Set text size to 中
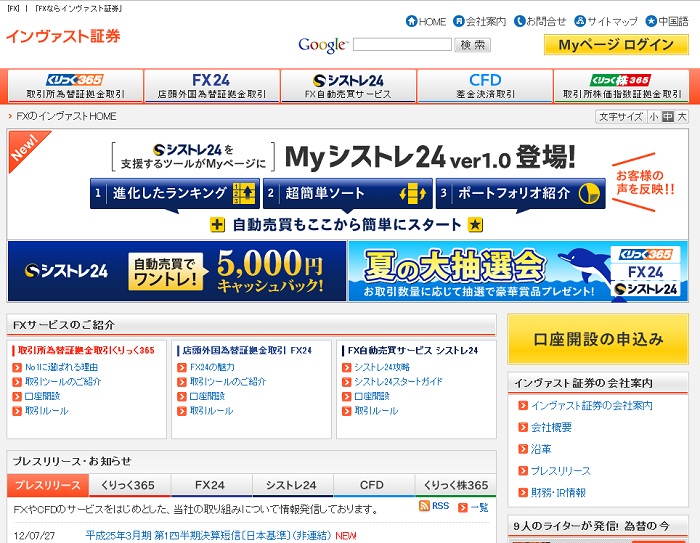This screenshot has height=543, width=700. 667,117
